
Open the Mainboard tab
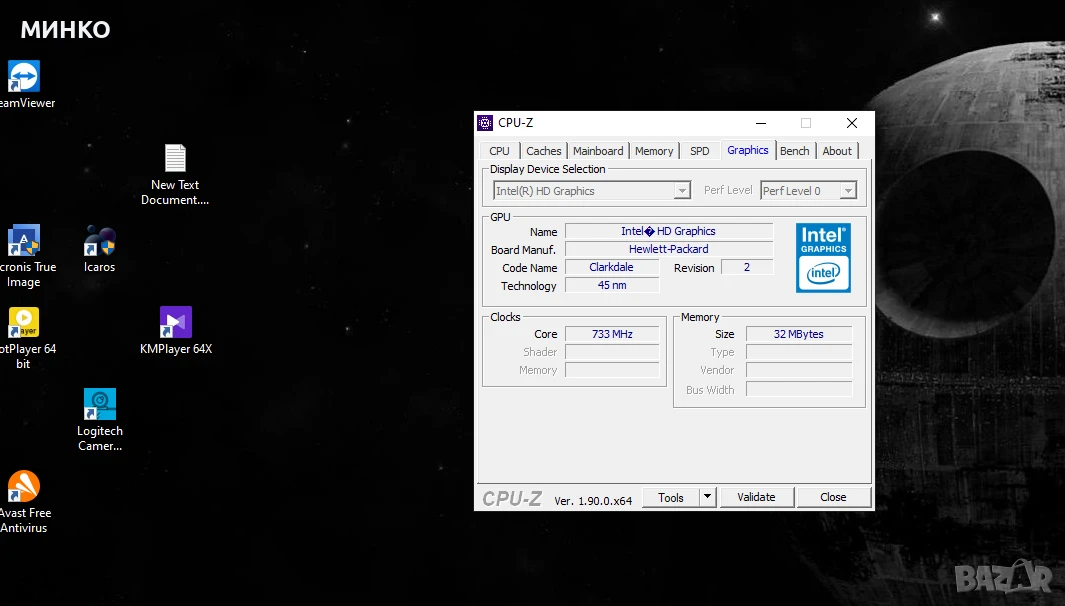(598, 151)
